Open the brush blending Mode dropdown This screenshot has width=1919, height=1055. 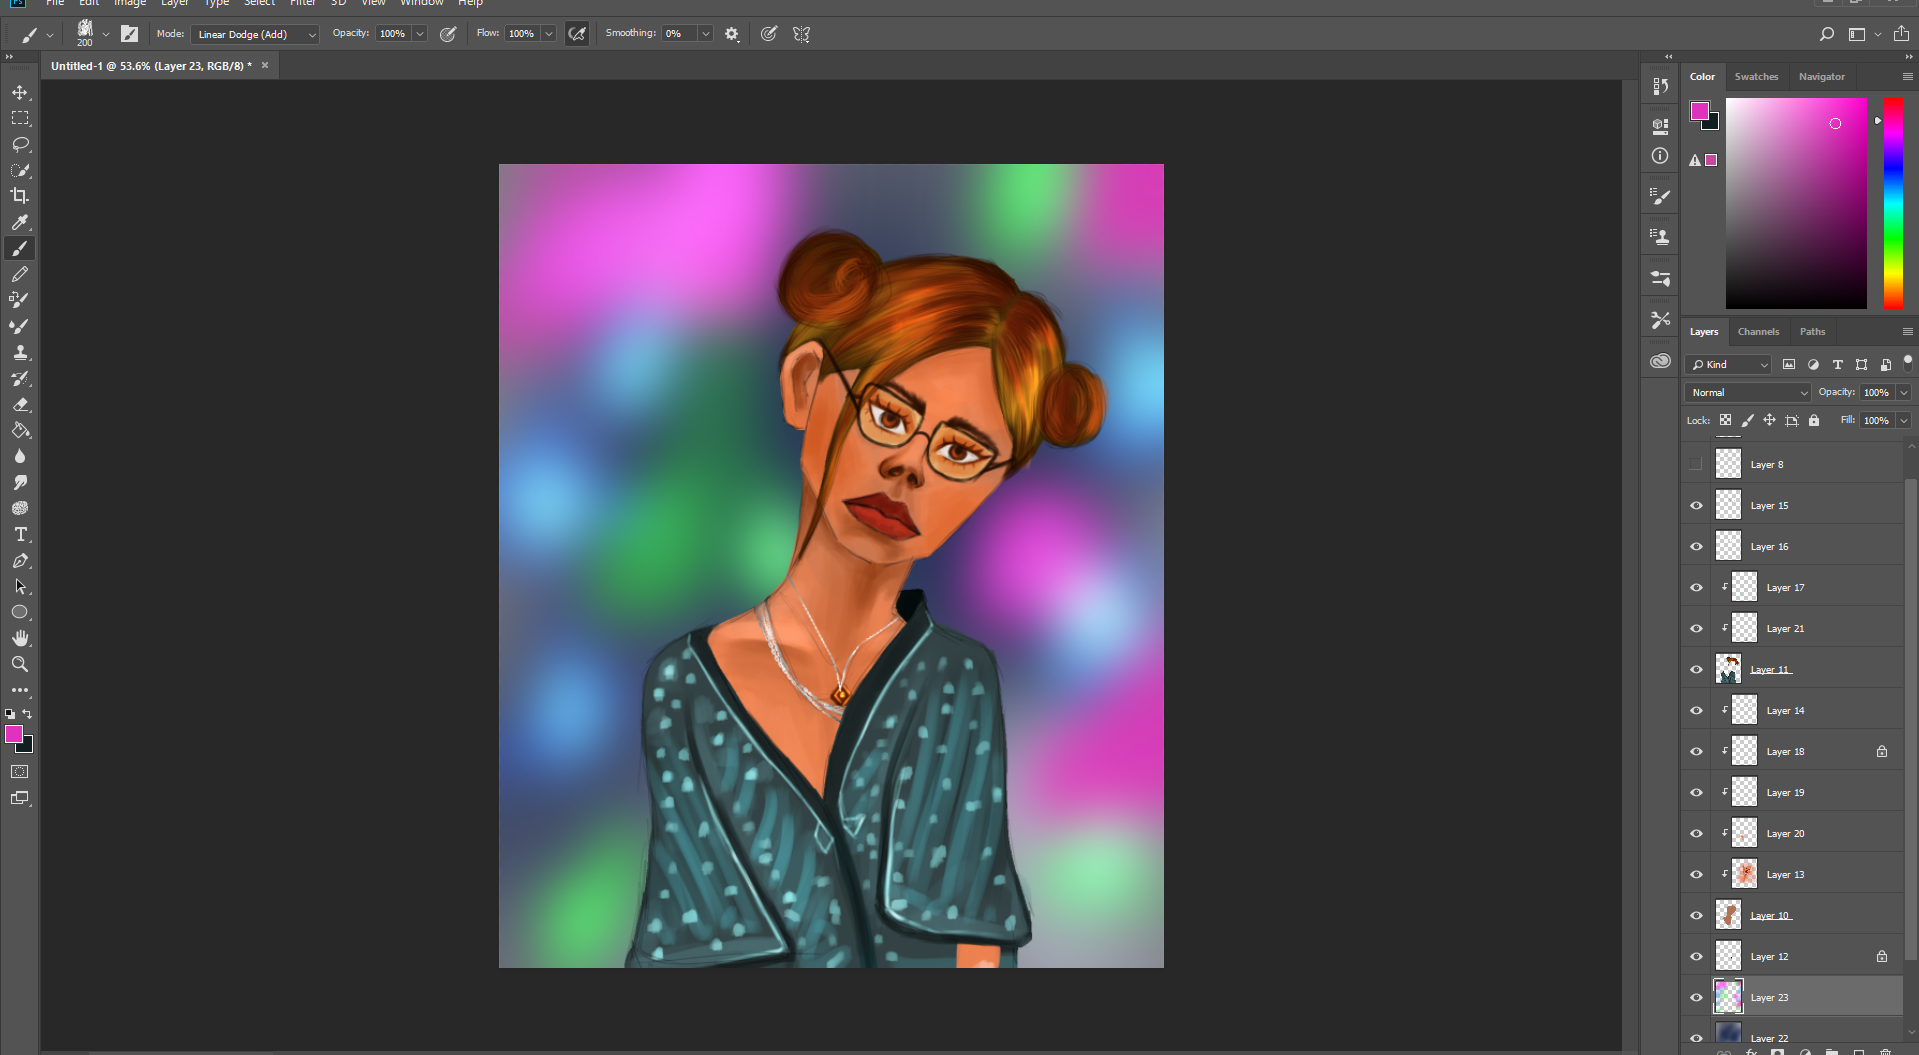[254, 34]
